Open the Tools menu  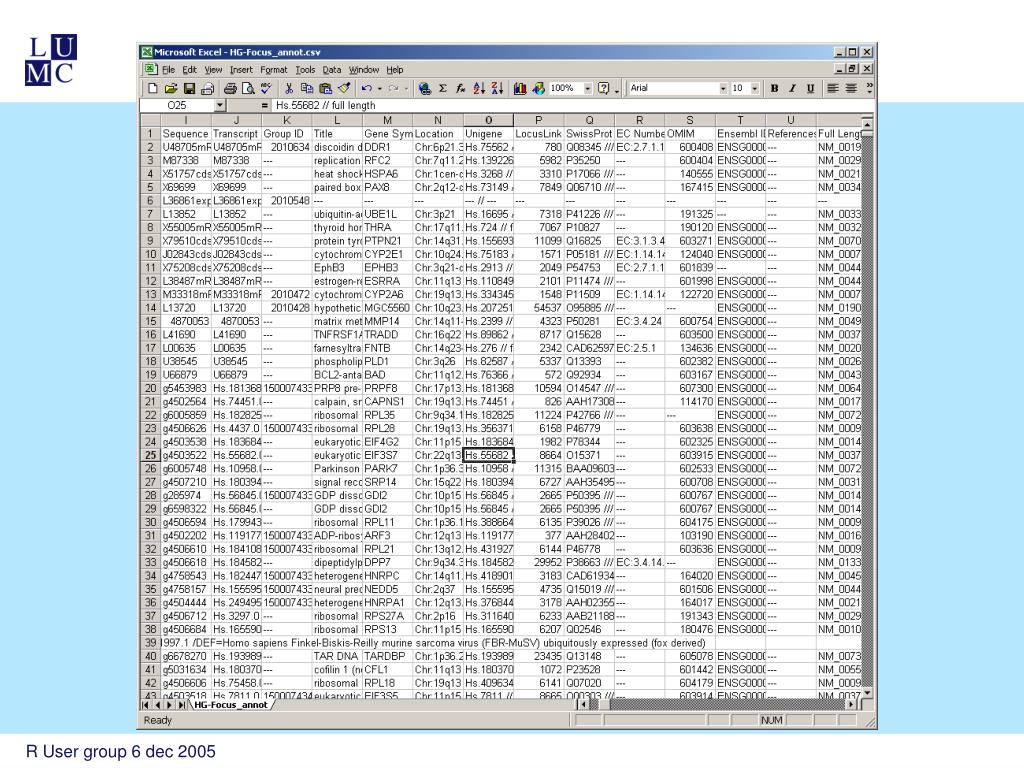coord(305,70)
